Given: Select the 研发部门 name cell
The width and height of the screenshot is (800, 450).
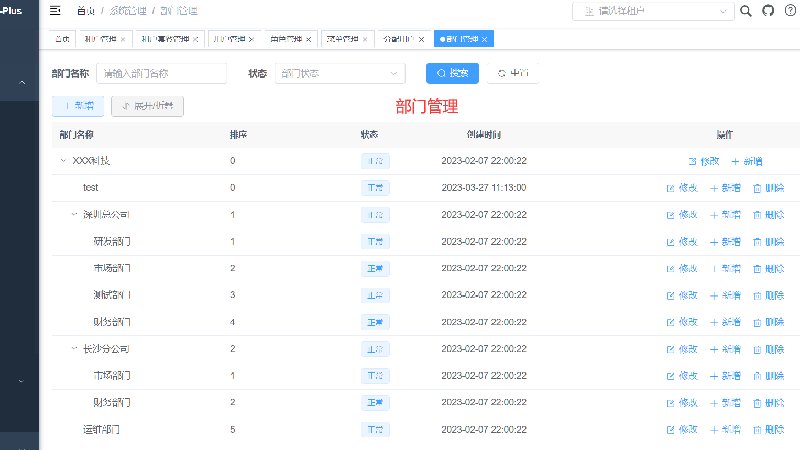Looking at the screenshot, I should click(112, 241).
